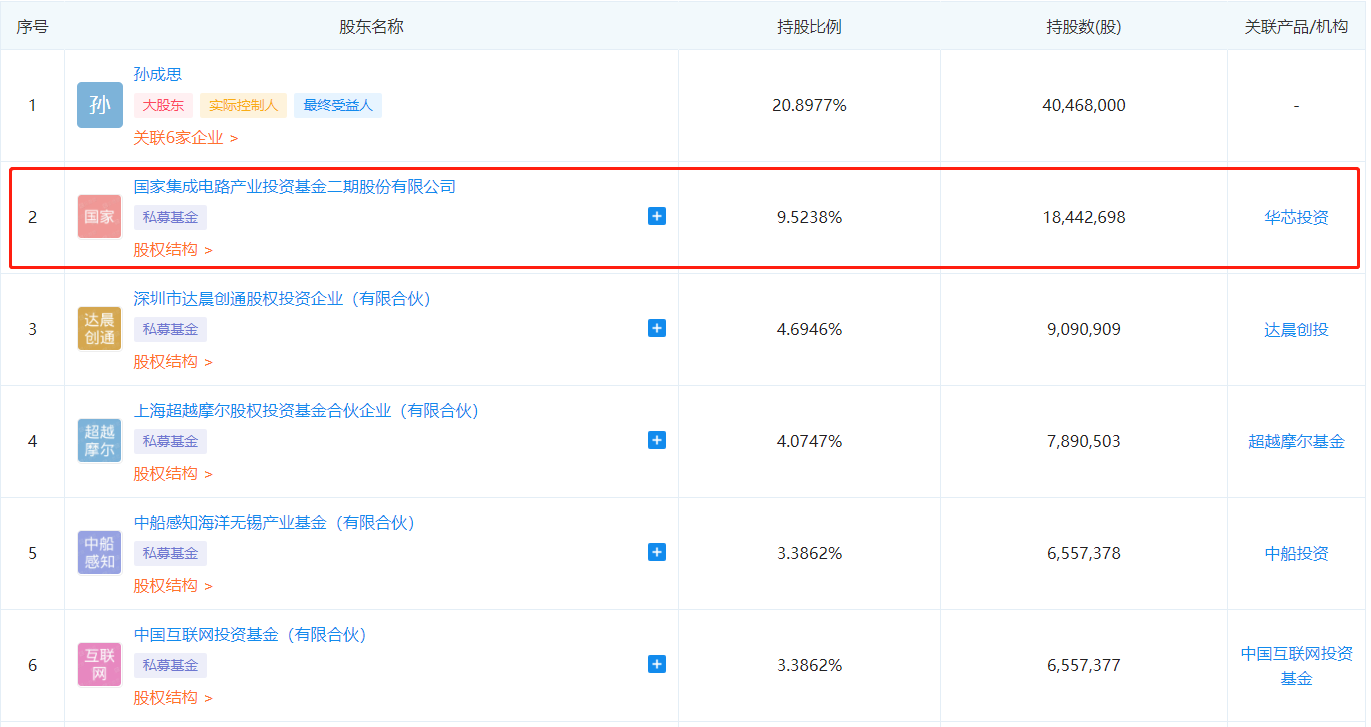The width and height of the screenshot is (1371, 727).
Task: Click 私募基金 tag under 中国互联网投资基金
Action: [x=170, y=665]
